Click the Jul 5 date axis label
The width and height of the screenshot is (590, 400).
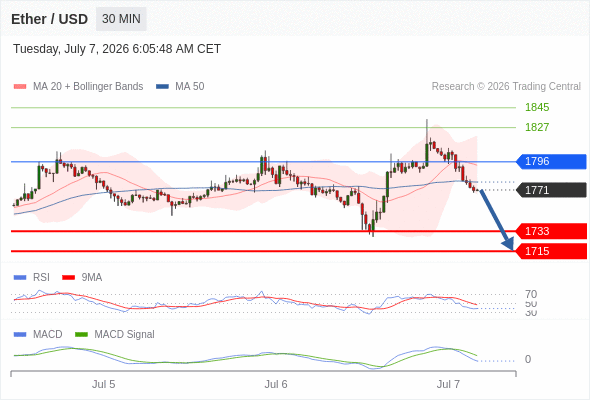tap(103, 384)
